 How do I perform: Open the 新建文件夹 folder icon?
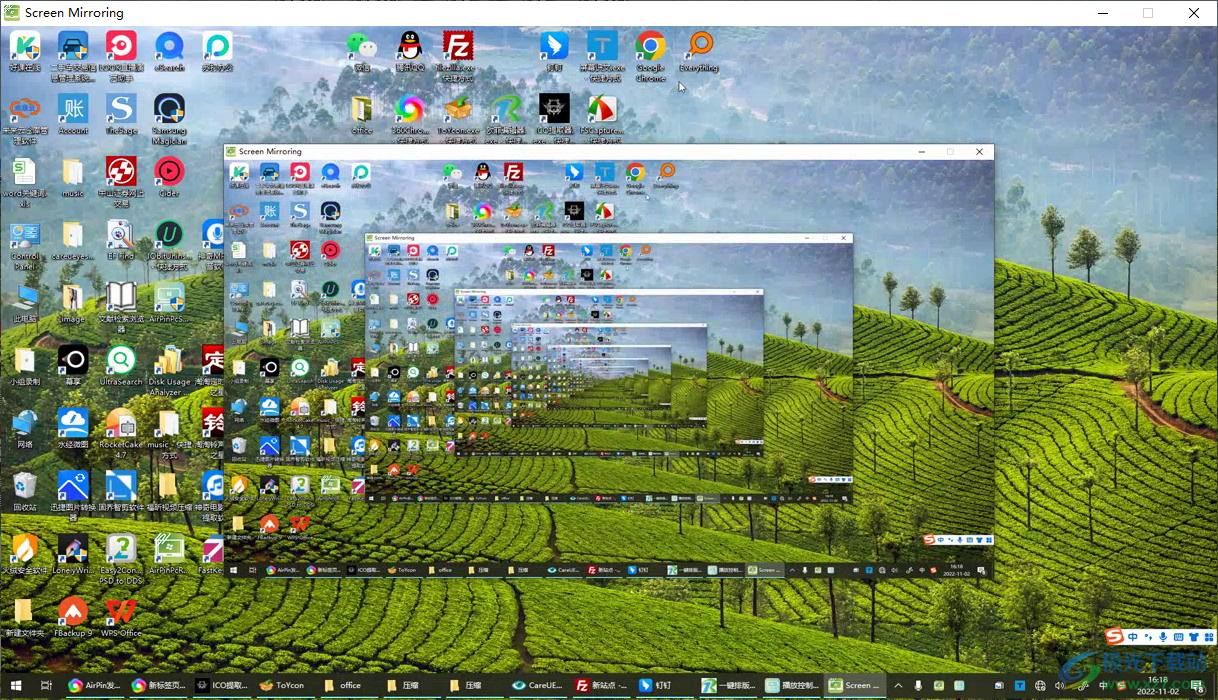[25, 611]
